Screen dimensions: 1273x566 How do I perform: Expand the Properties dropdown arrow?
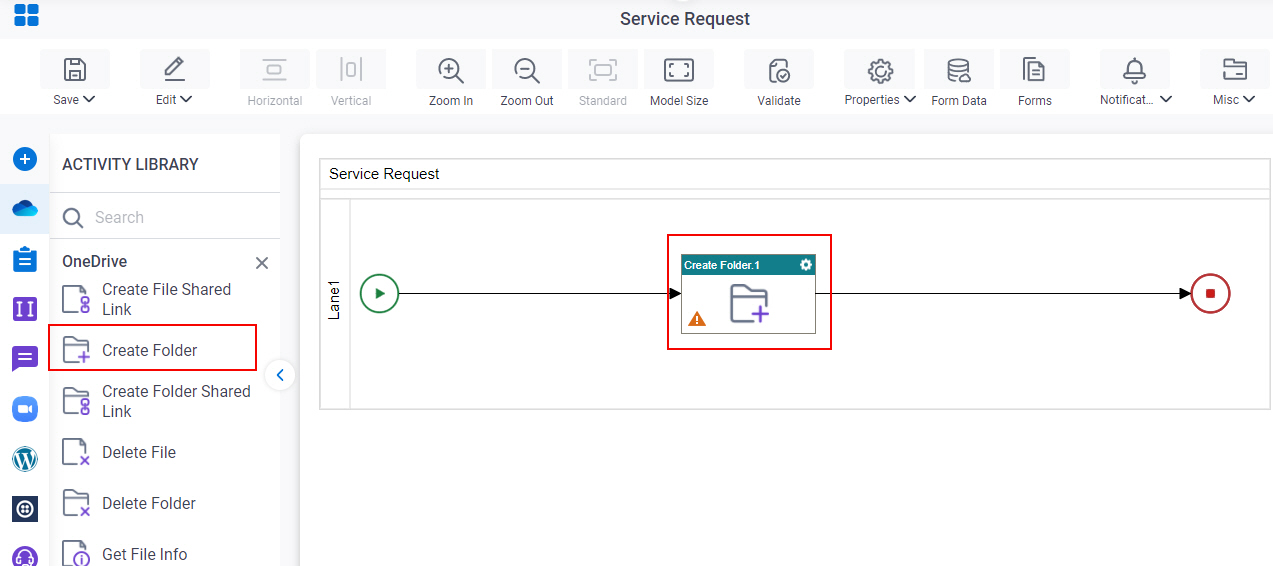(909, 99)
